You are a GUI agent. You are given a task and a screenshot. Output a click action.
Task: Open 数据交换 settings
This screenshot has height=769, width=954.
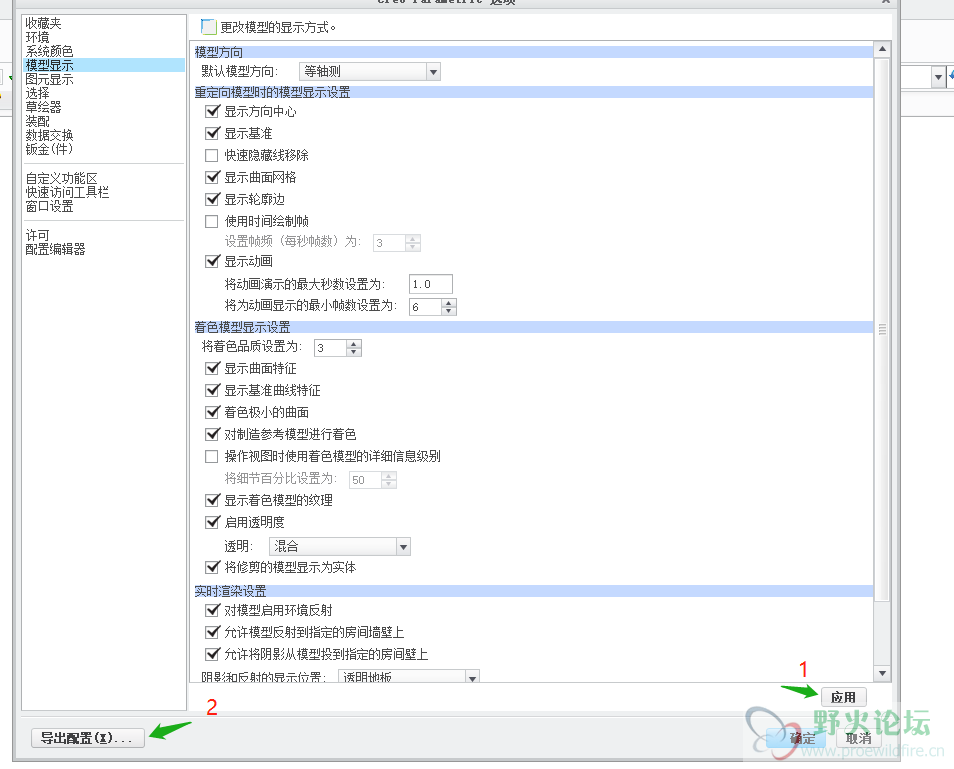click(49, 135)
